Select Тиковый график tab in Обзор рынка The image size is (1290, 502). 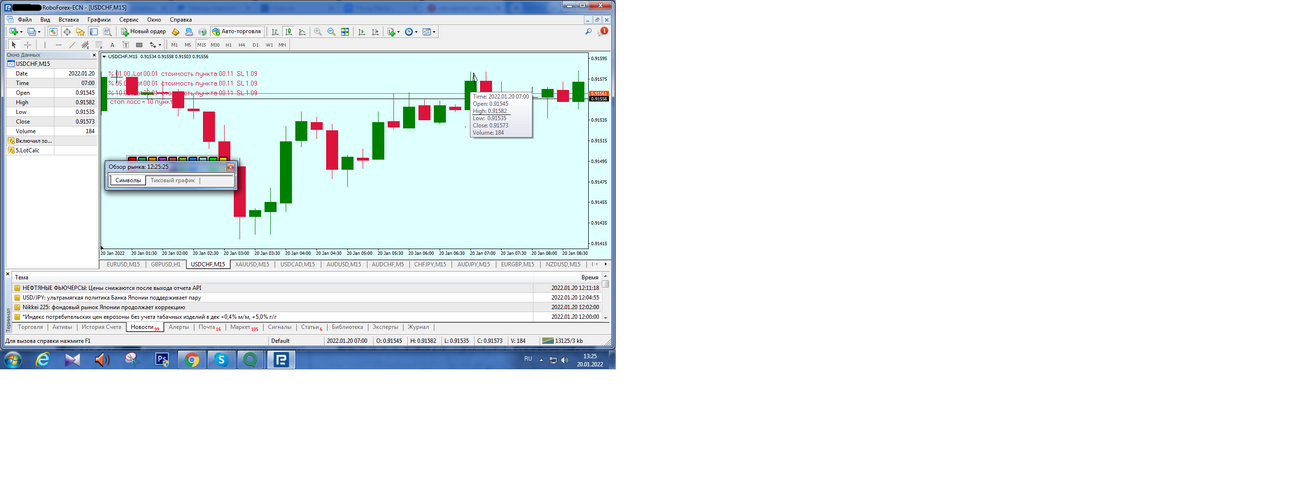tap(174, 181)
